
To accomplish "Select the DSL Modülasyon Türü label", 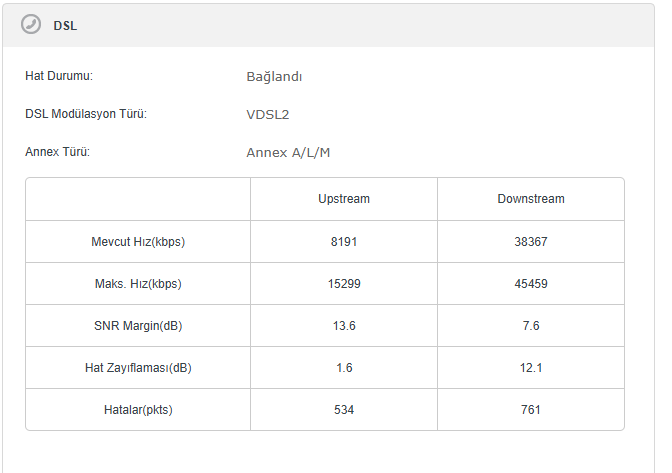I will point(86,114).
